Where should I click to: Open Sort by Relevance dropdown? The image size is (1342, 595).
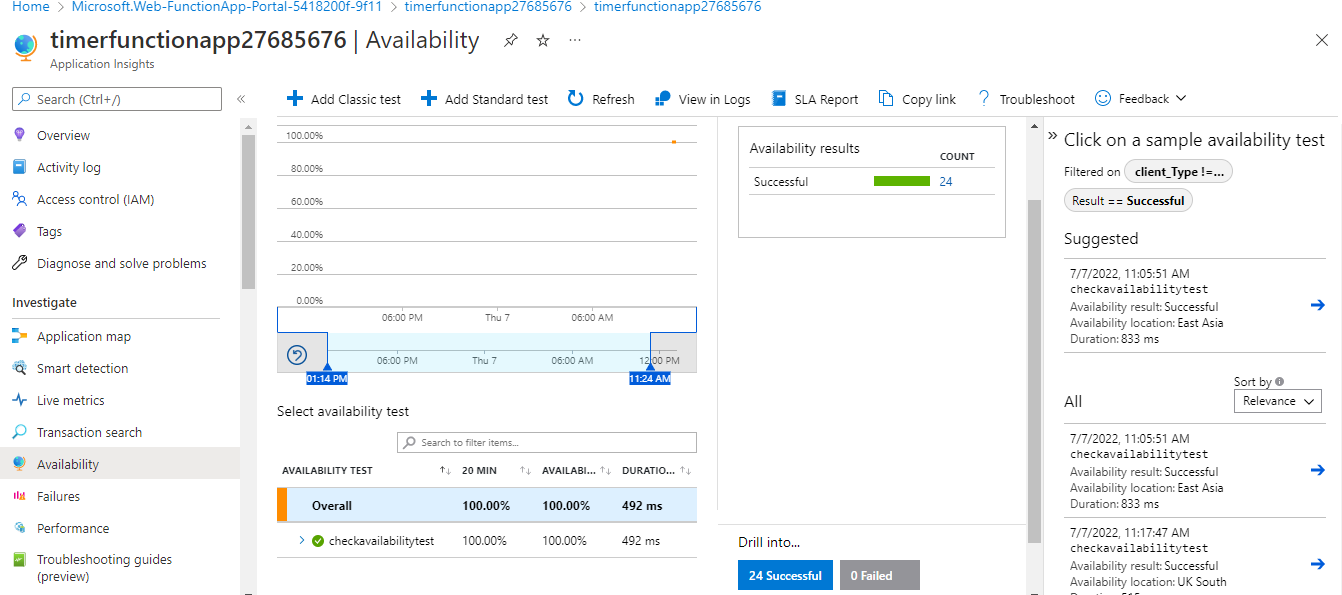pyautogui.click(x=1278, y=401)
